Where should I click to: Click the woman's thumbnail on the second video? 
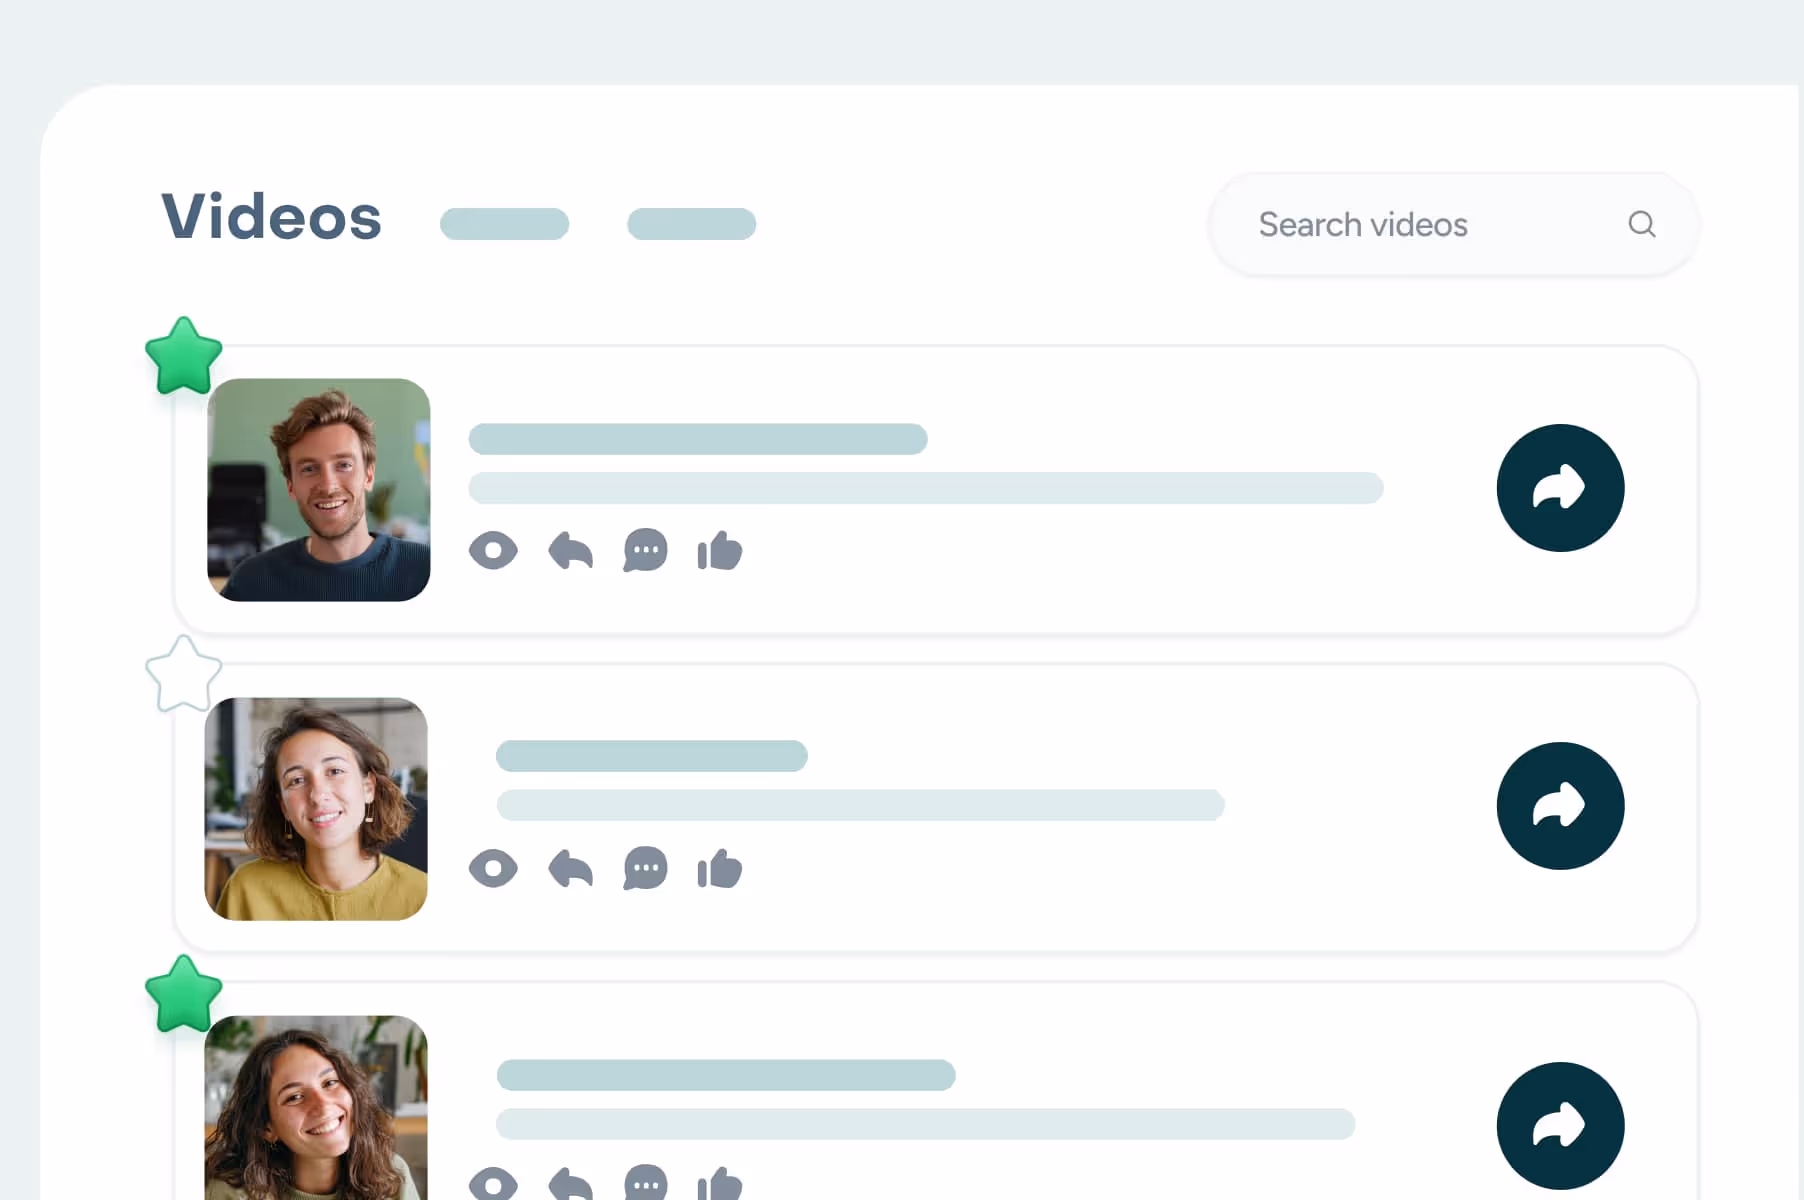click(314, 810)
